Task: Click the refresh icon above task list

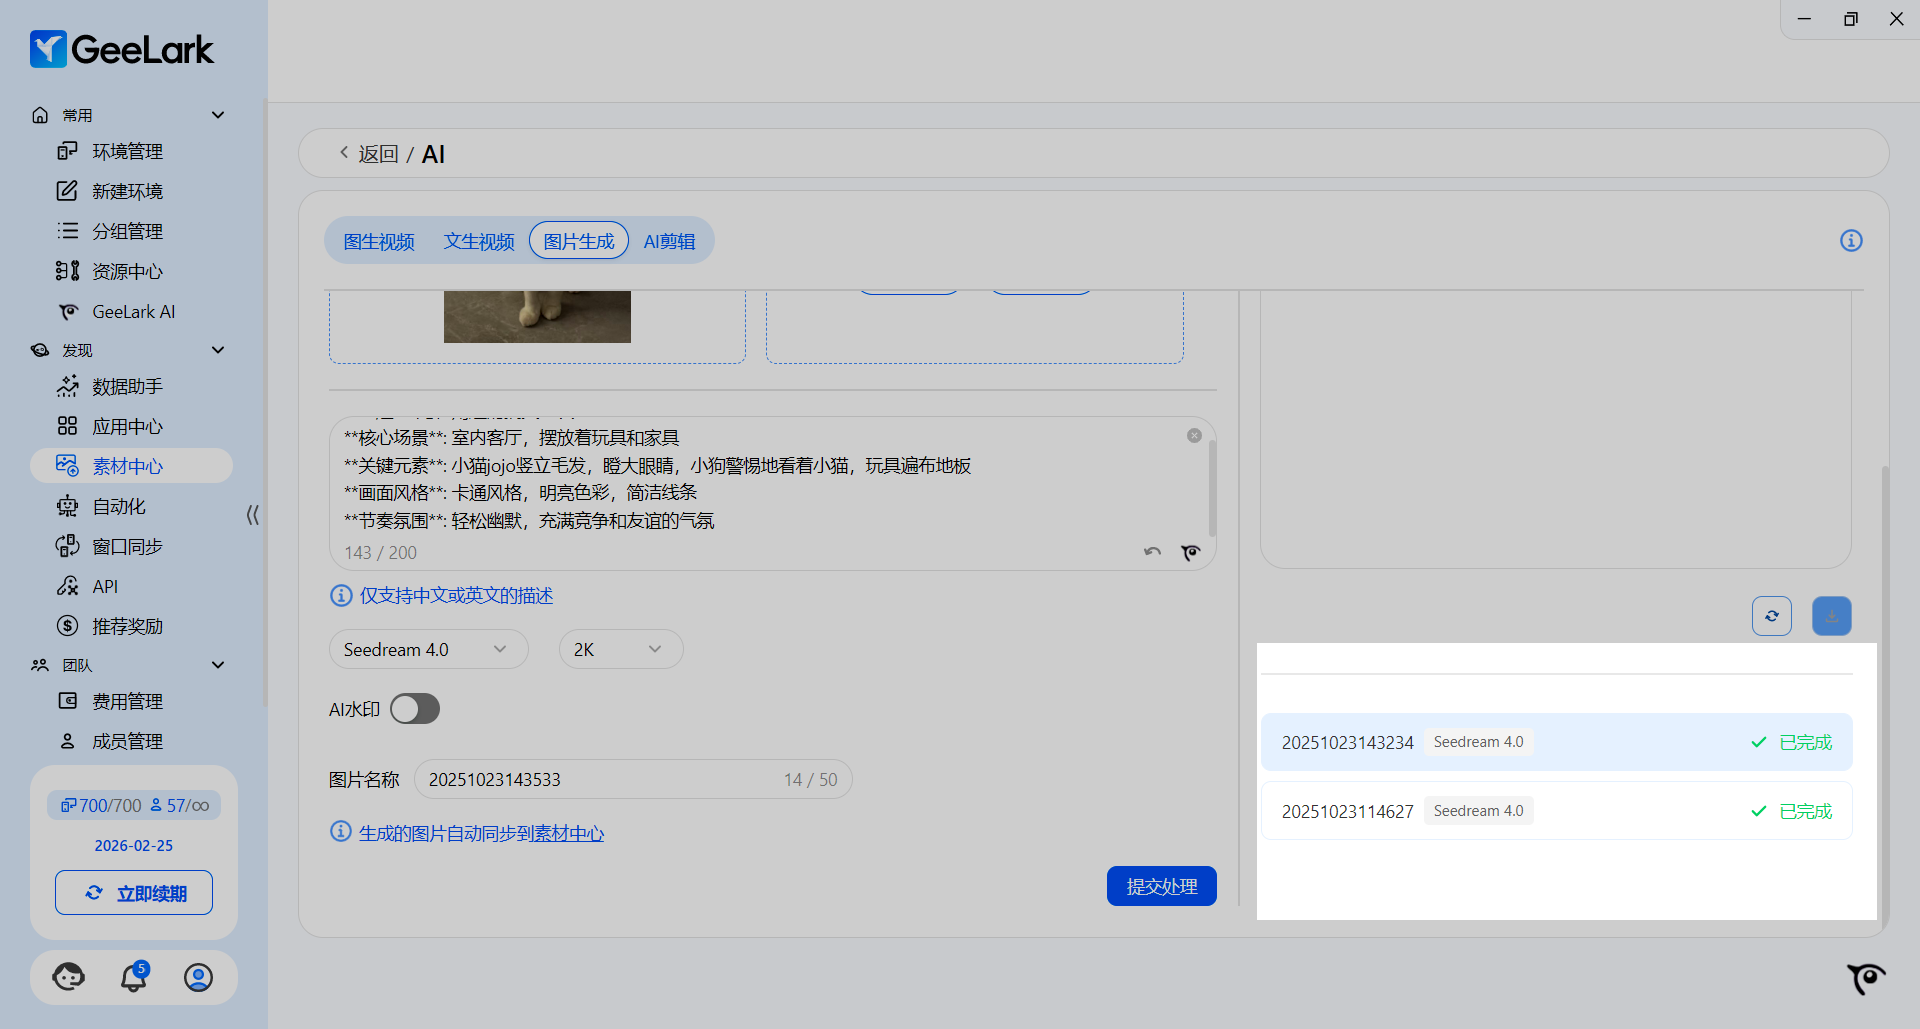Action: point(1771,616)
